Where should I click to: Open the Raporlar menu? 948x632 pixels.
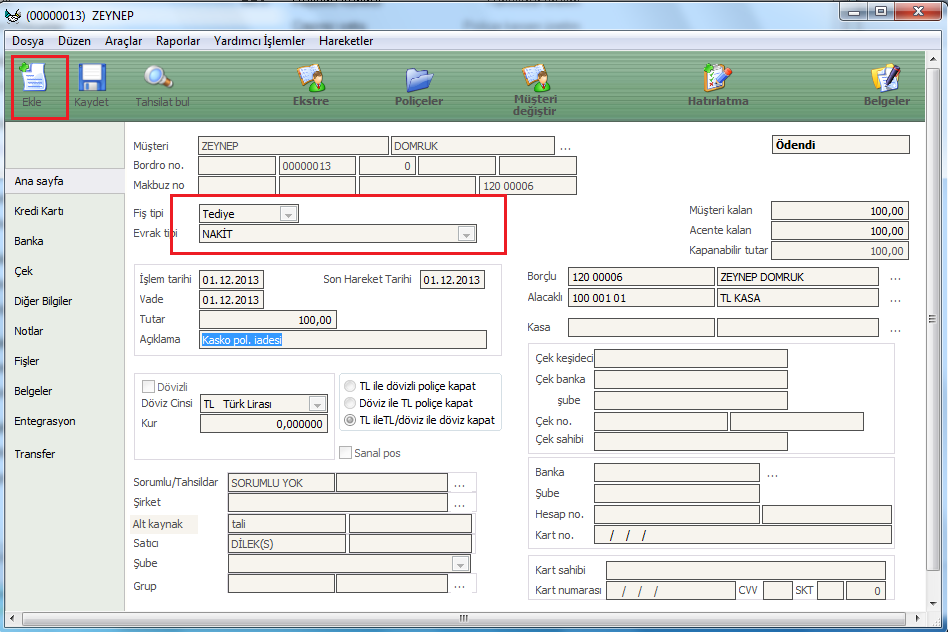(x=178, y=41)
